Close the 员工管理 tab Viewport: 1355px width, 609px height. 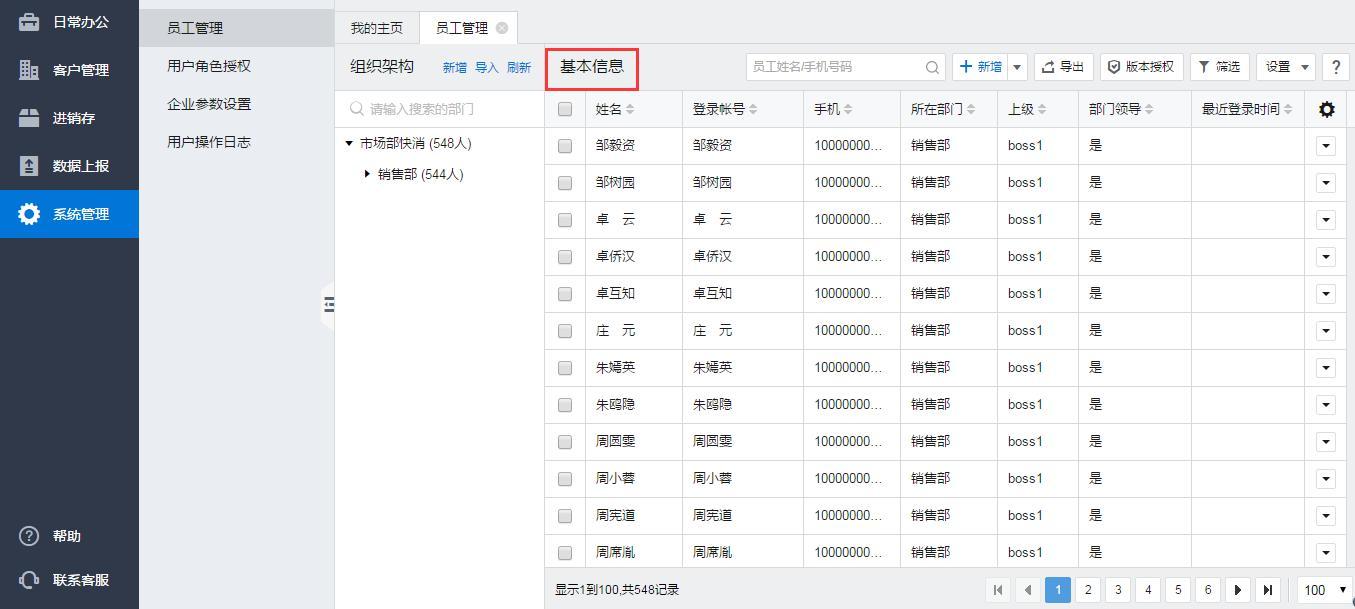[502, 28]
